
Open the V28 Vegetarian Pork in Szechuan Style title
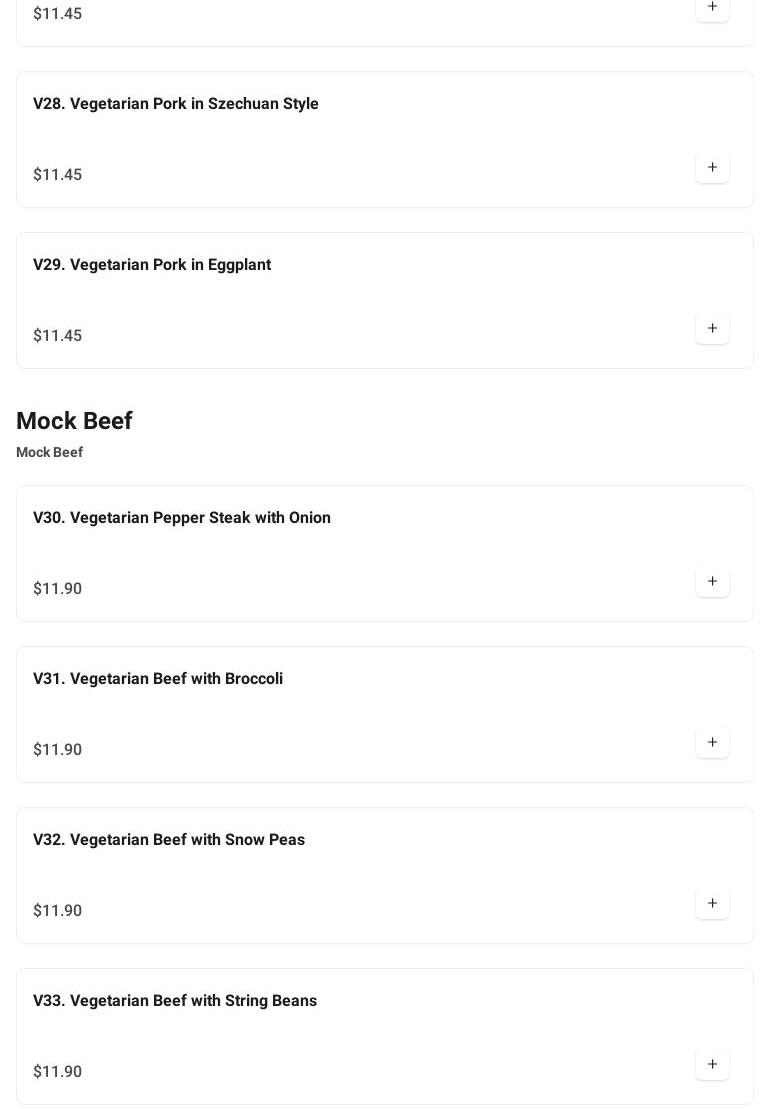(176, 104)
